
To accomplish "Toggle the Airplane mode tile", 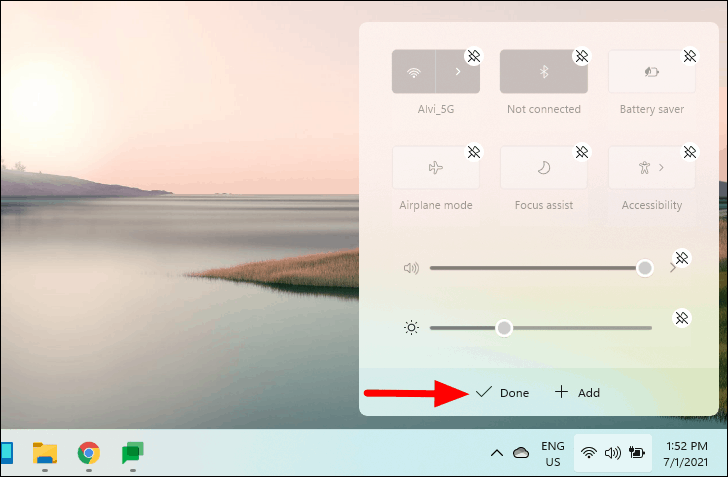I will [x=436, y=168].
